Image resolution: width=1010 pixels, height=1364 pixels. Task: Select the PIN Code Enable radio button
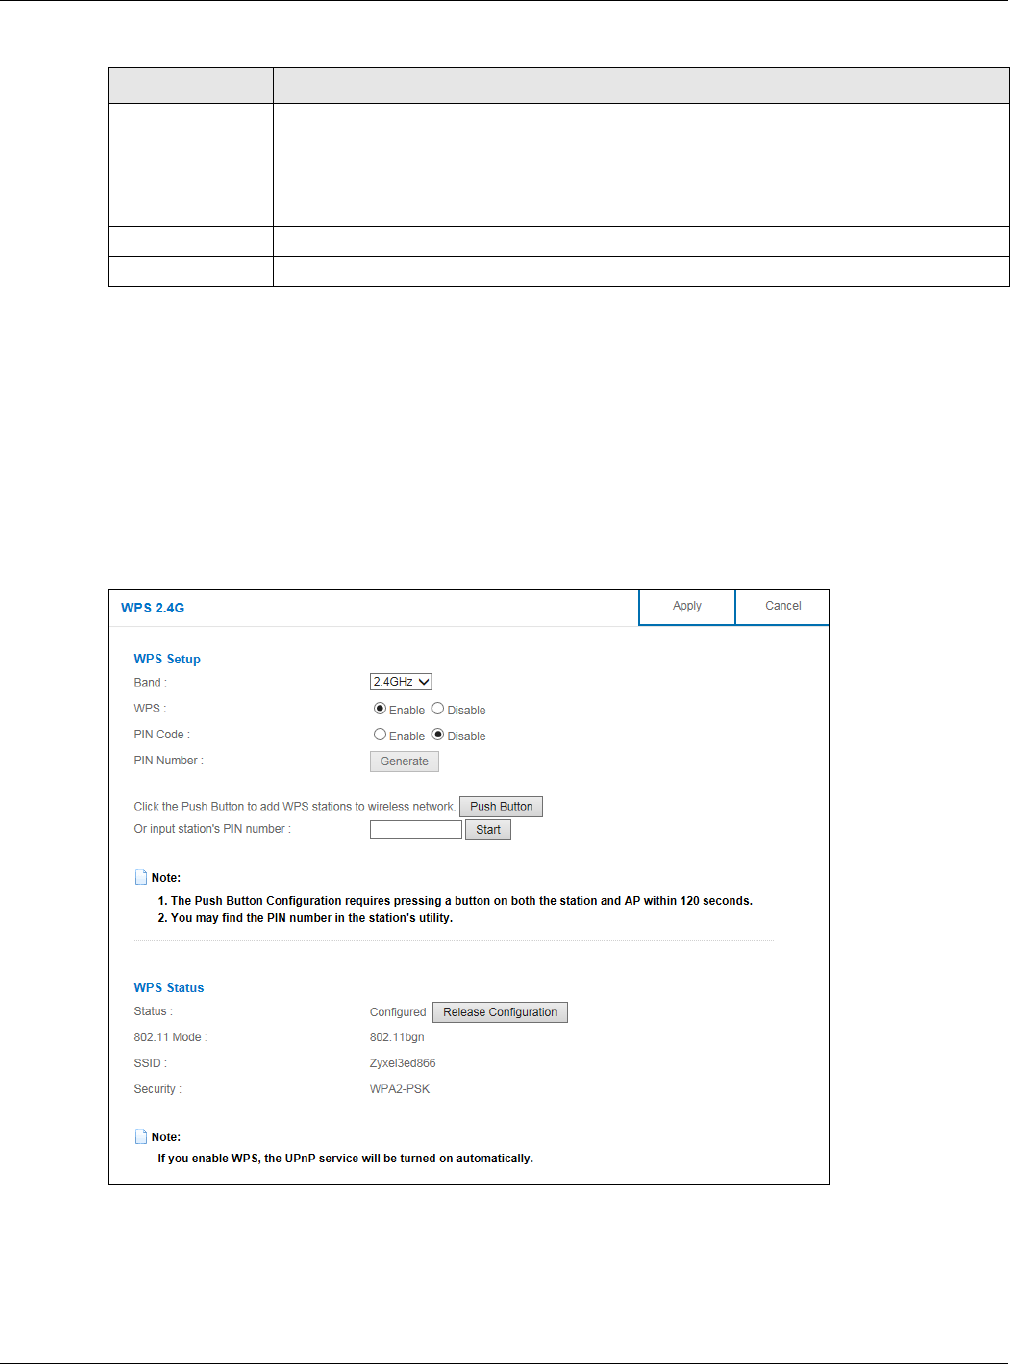click(380, 734)
